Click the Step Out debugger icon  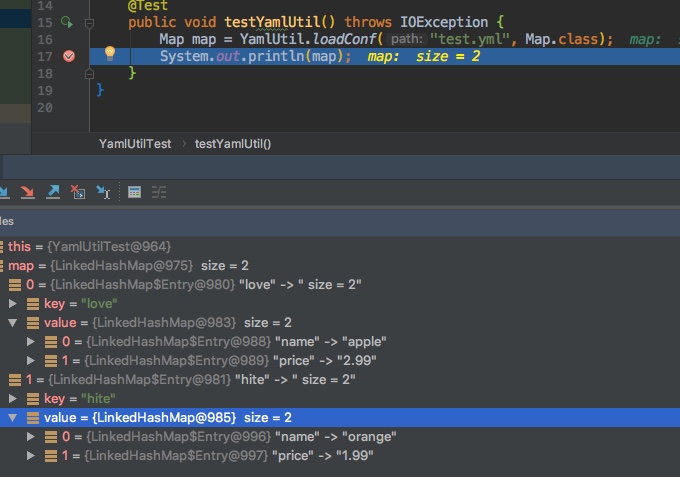(53, 192)
